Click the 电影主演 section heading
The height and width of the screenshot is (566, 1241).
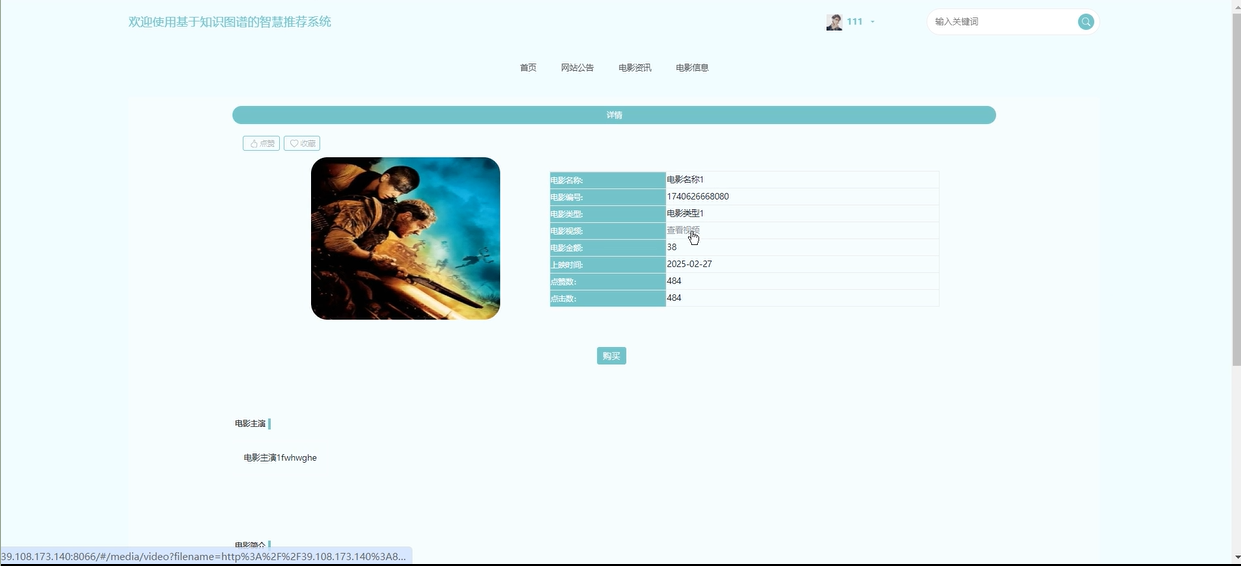[x=250, y=424]
